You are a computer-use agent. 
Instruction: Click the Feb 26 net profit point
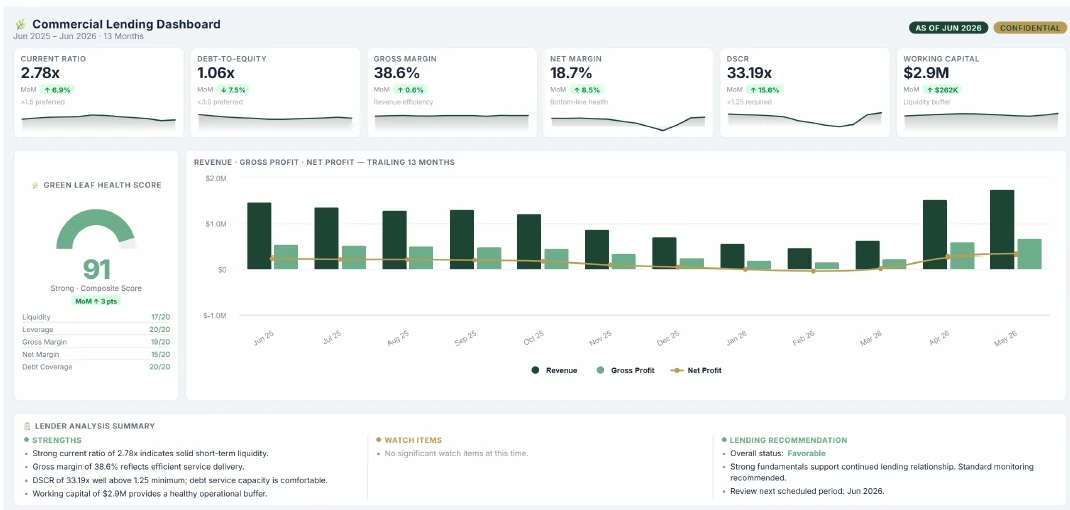pyautogui.click(x=813, y=271)
